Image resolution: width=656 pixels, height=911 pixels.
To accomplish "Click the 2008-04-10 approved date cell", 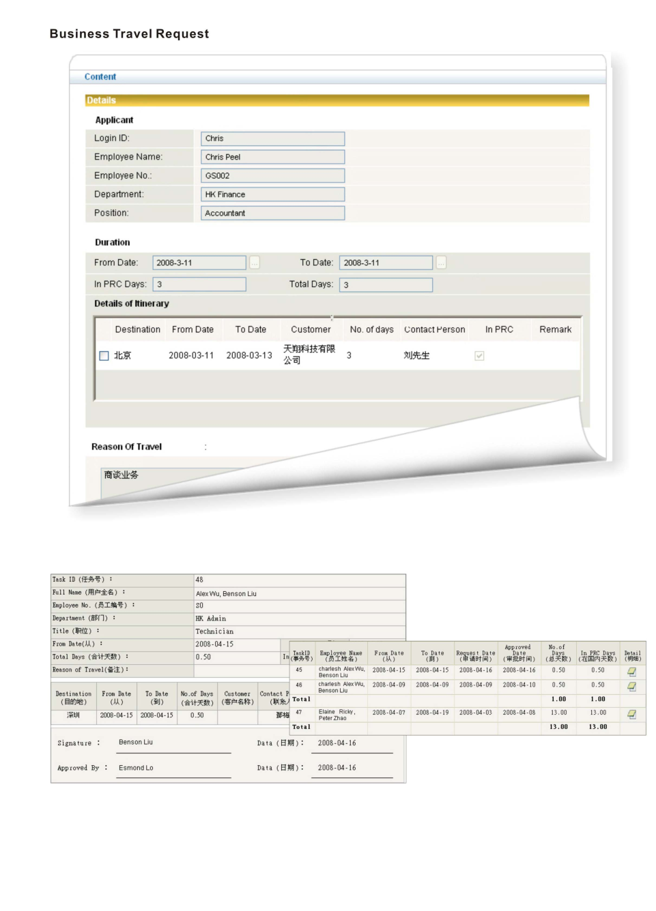I will point(518,685).
